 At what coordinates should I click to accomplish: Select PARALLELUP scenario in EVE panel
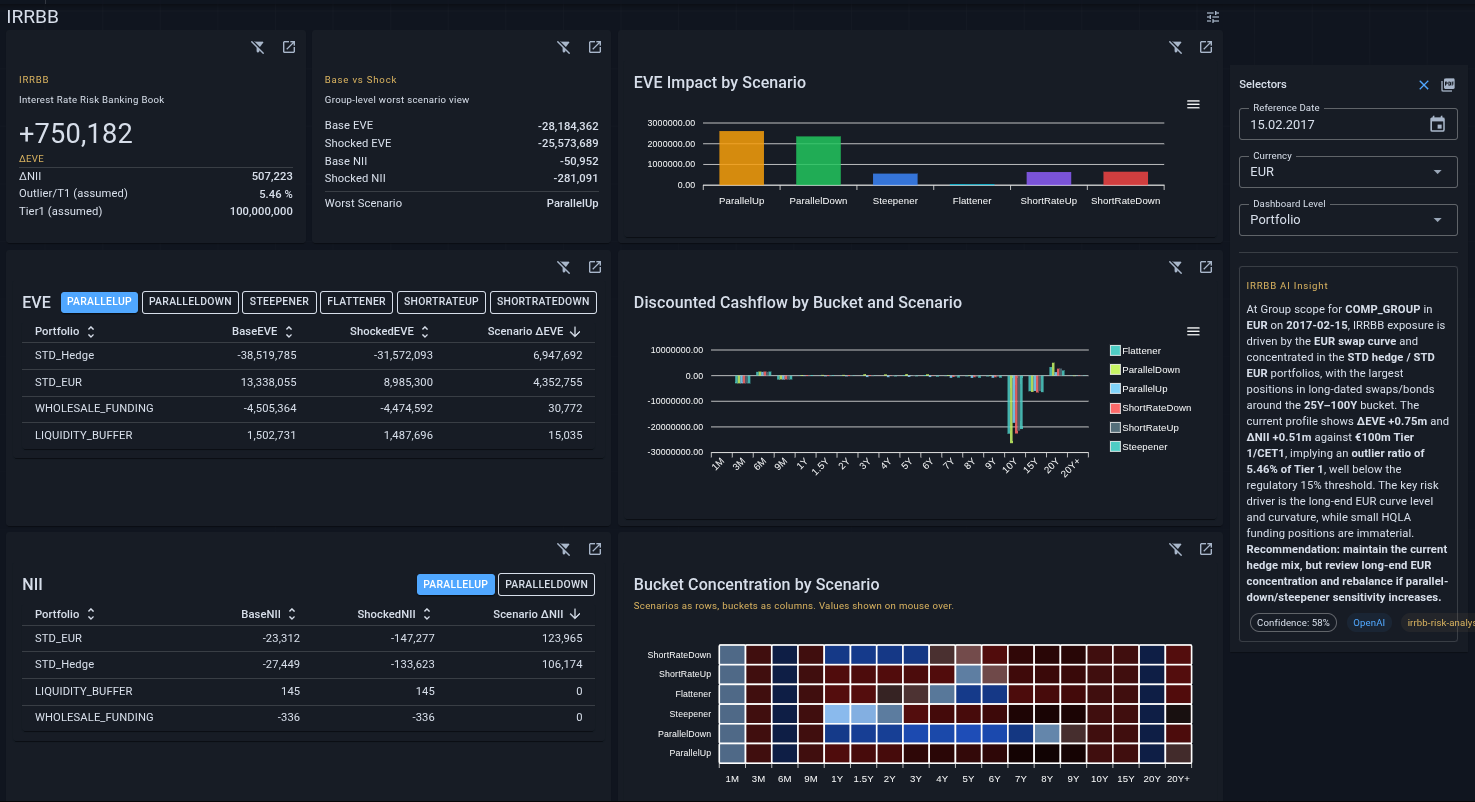99,302
